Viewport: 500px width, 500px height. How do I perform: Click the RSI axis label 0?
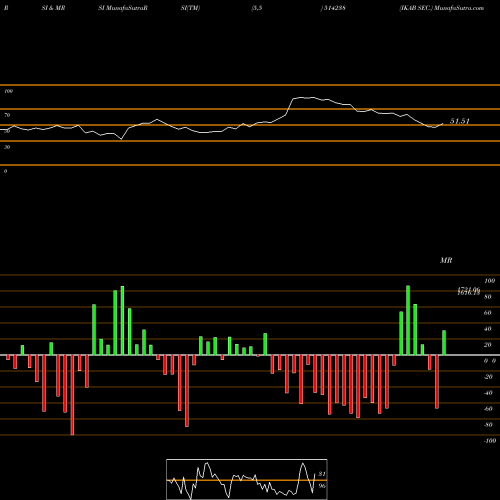[x=5, y=171]
